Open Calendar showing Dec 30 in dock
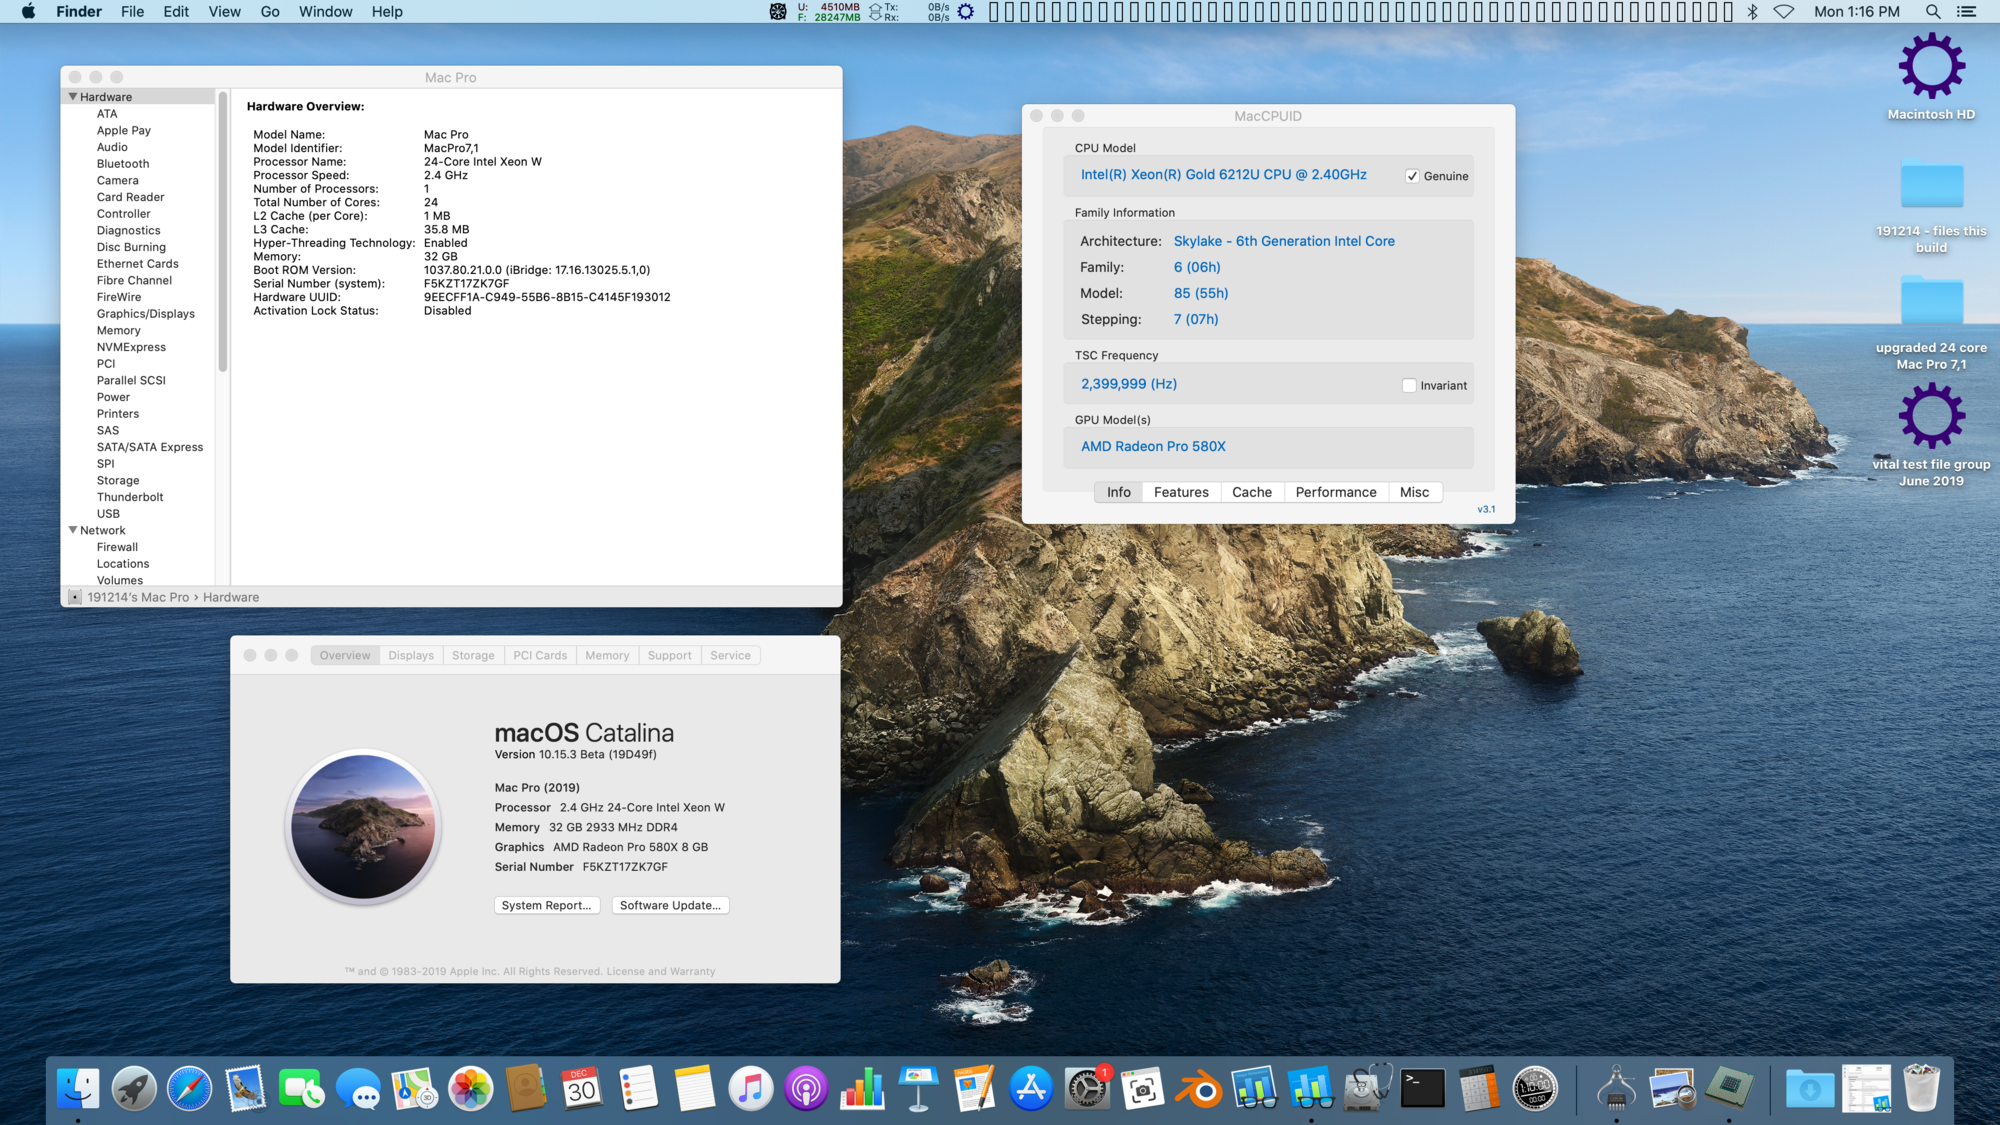The image size is (2000, 1125). (582, 1089)
